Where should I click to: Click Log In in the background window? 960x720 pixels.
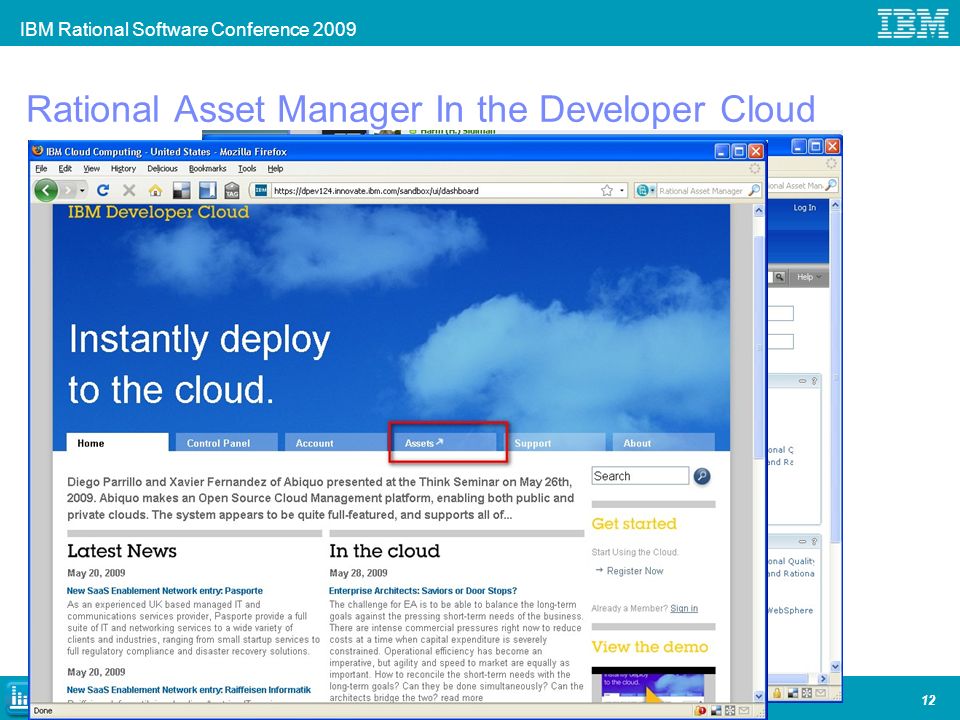(804, 208)
